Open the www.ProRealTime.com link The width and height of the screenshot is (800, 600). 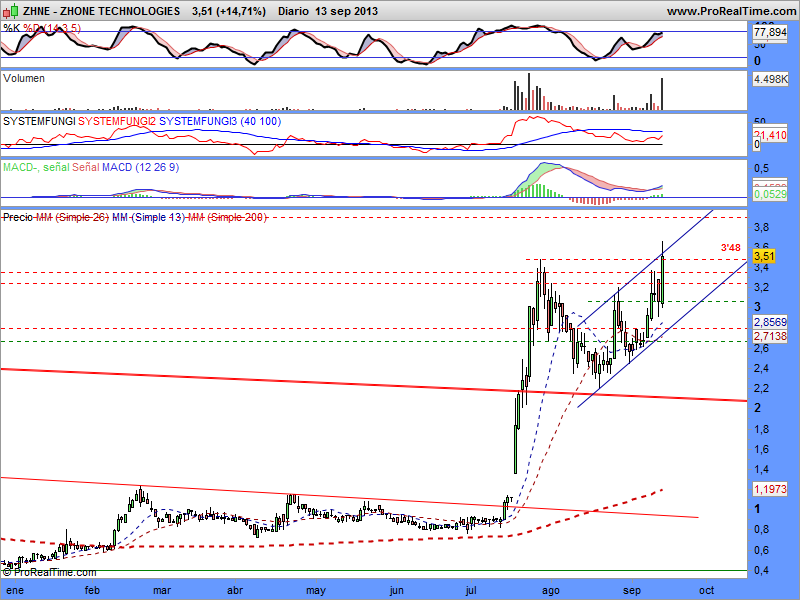[x=731, y=11]
